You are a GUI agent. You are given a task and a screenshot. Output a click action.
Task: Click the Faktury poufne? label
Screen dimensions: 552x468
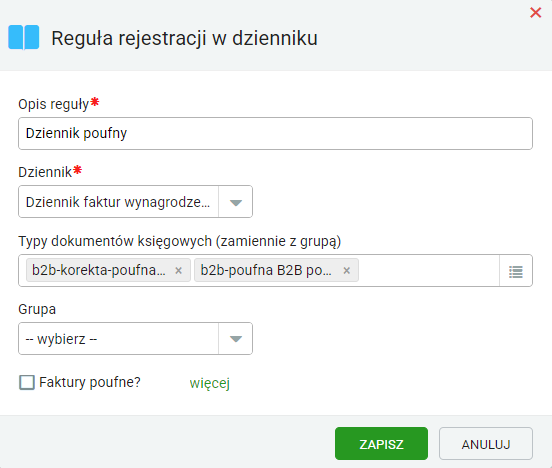[x=90, y=382]
